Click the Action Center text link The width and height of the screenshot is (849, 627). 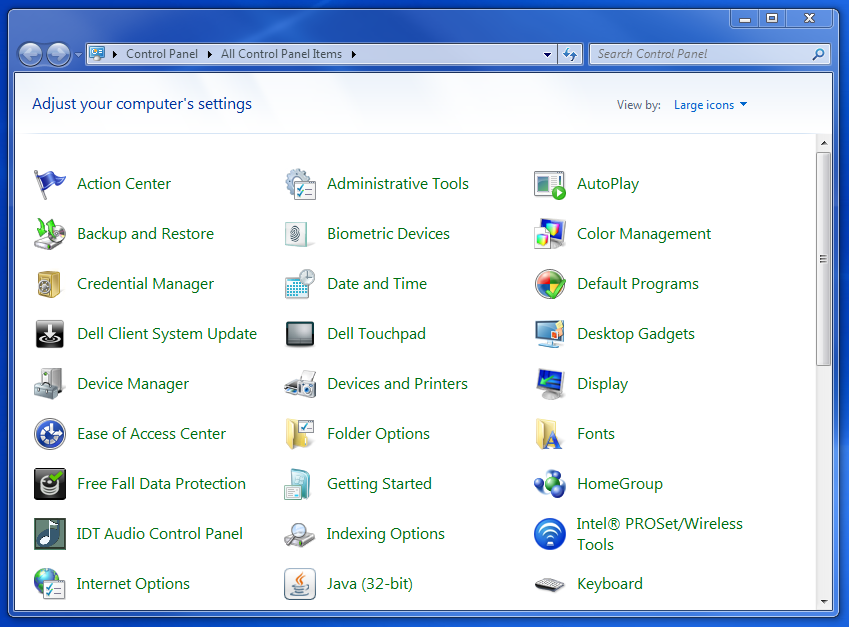(x=124, y=184)
